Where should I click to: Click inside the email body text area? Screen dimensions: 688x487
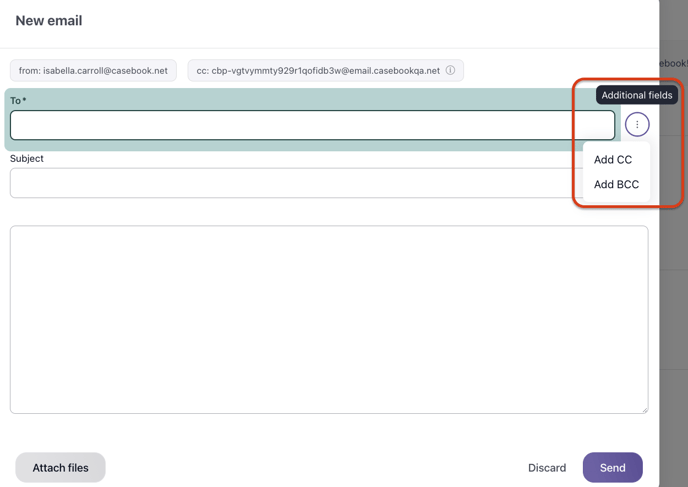(328, 319)
